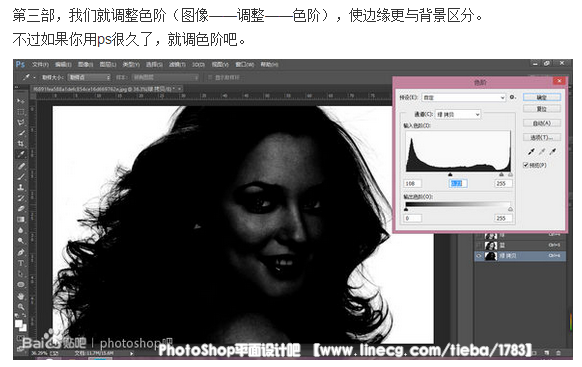This screenshot has height=367, width=582.
Task: Select the Healing Brush tool
Action: coord(21,166)
